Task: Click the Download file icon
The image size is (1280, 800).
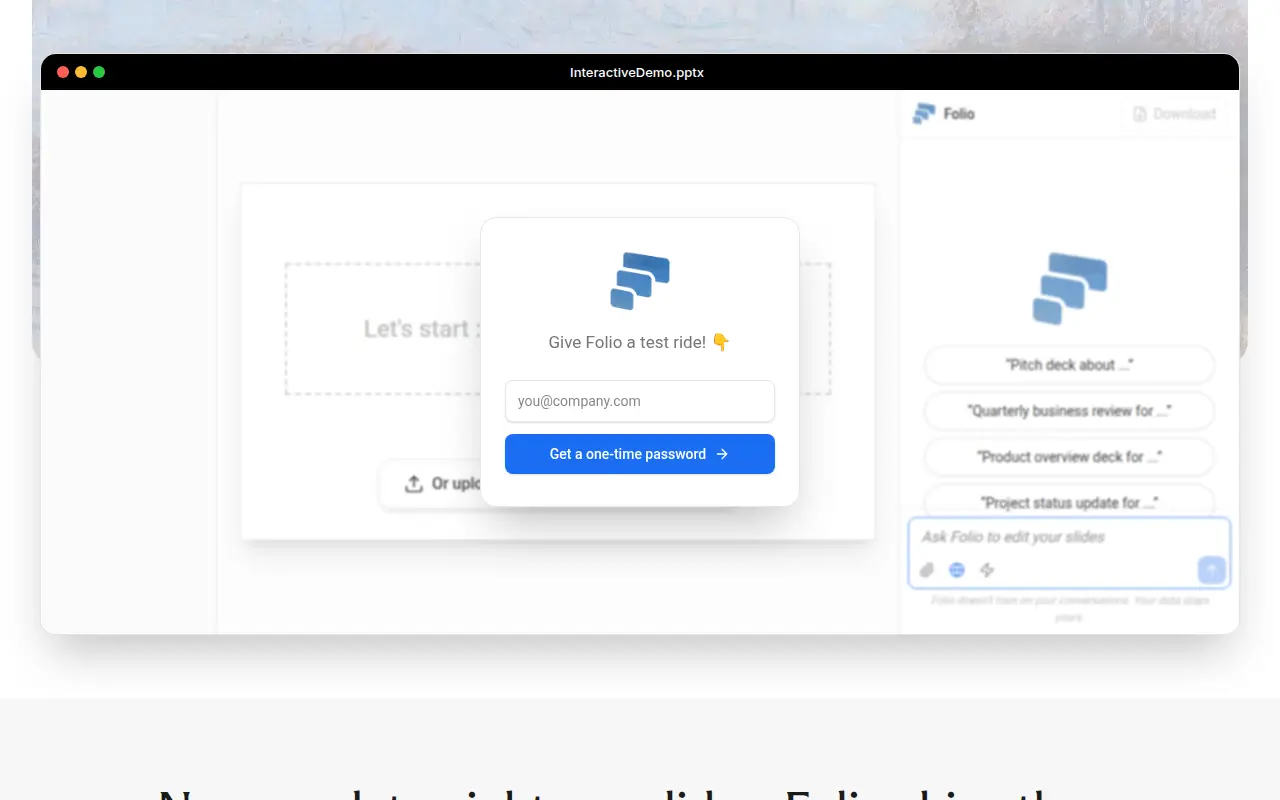Action: point(1140,114)
